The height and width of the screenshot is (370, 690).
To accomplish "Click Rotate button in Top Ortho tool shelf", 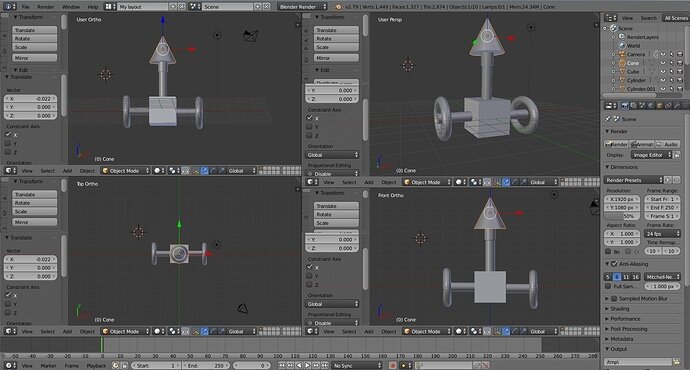I will click(35, 203).
